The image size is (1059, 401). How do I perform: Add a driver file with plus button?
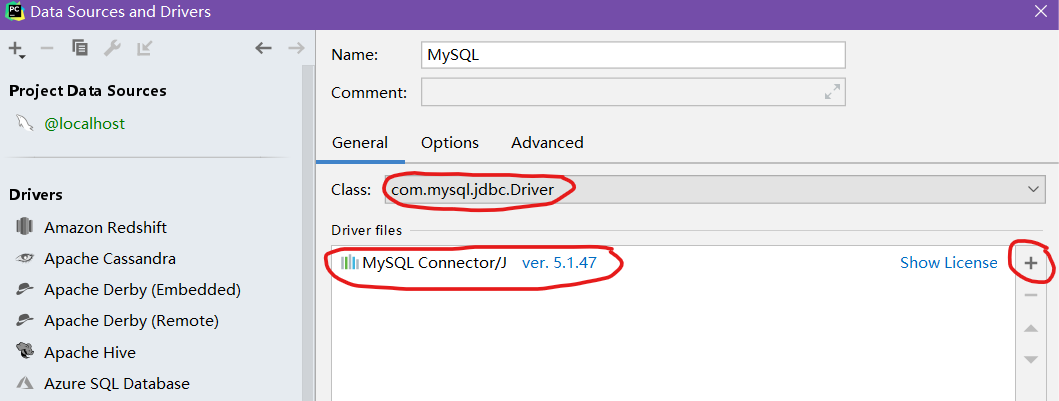1031,263
